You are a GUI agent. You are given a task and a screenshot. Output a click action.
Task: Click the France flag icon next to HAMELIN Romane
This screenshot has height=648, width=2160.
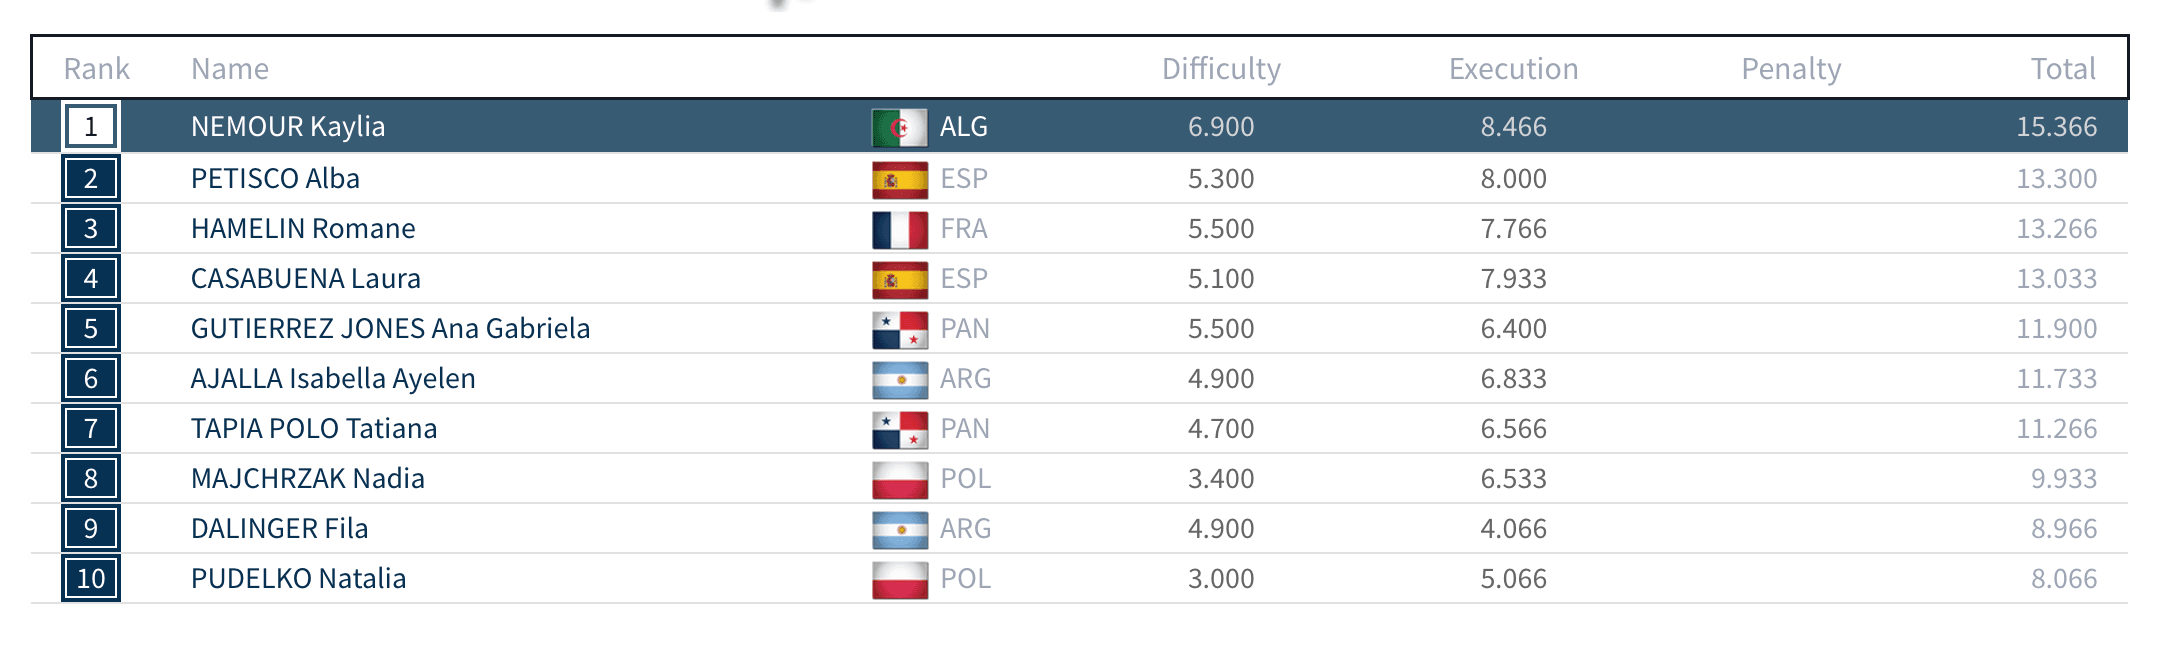900,229
